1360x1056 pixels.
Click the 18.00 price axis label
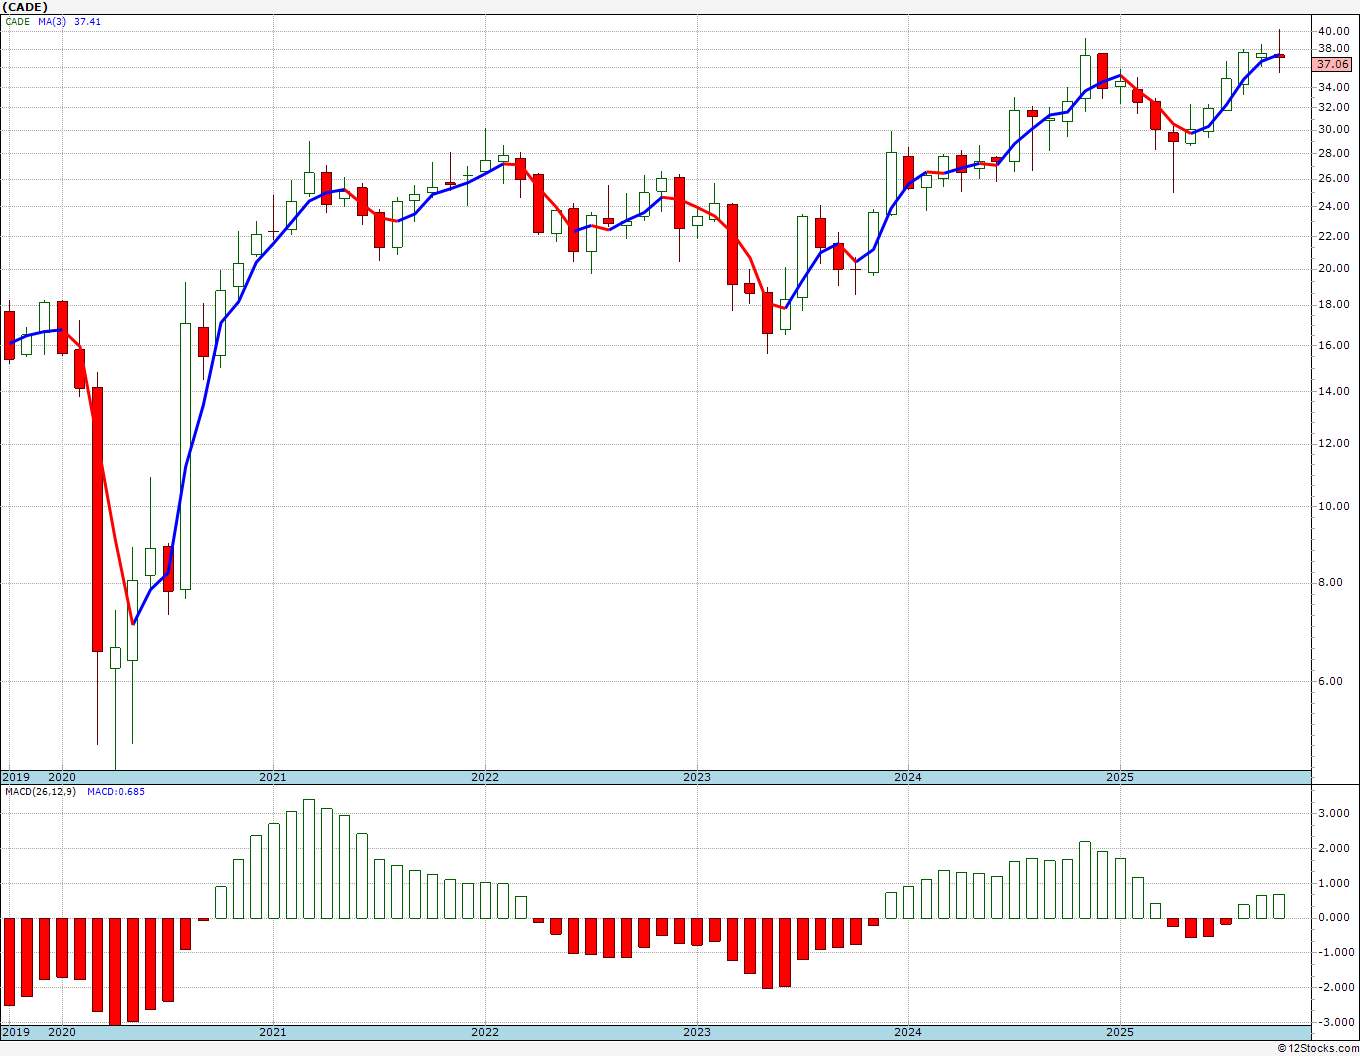1333,305
